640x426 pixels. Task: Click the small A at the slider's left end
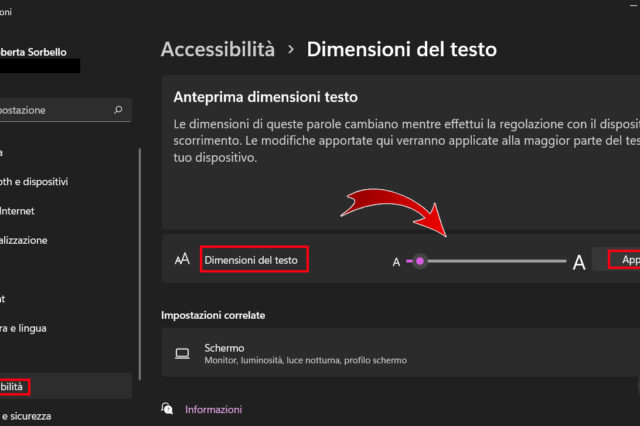[396, 262]
